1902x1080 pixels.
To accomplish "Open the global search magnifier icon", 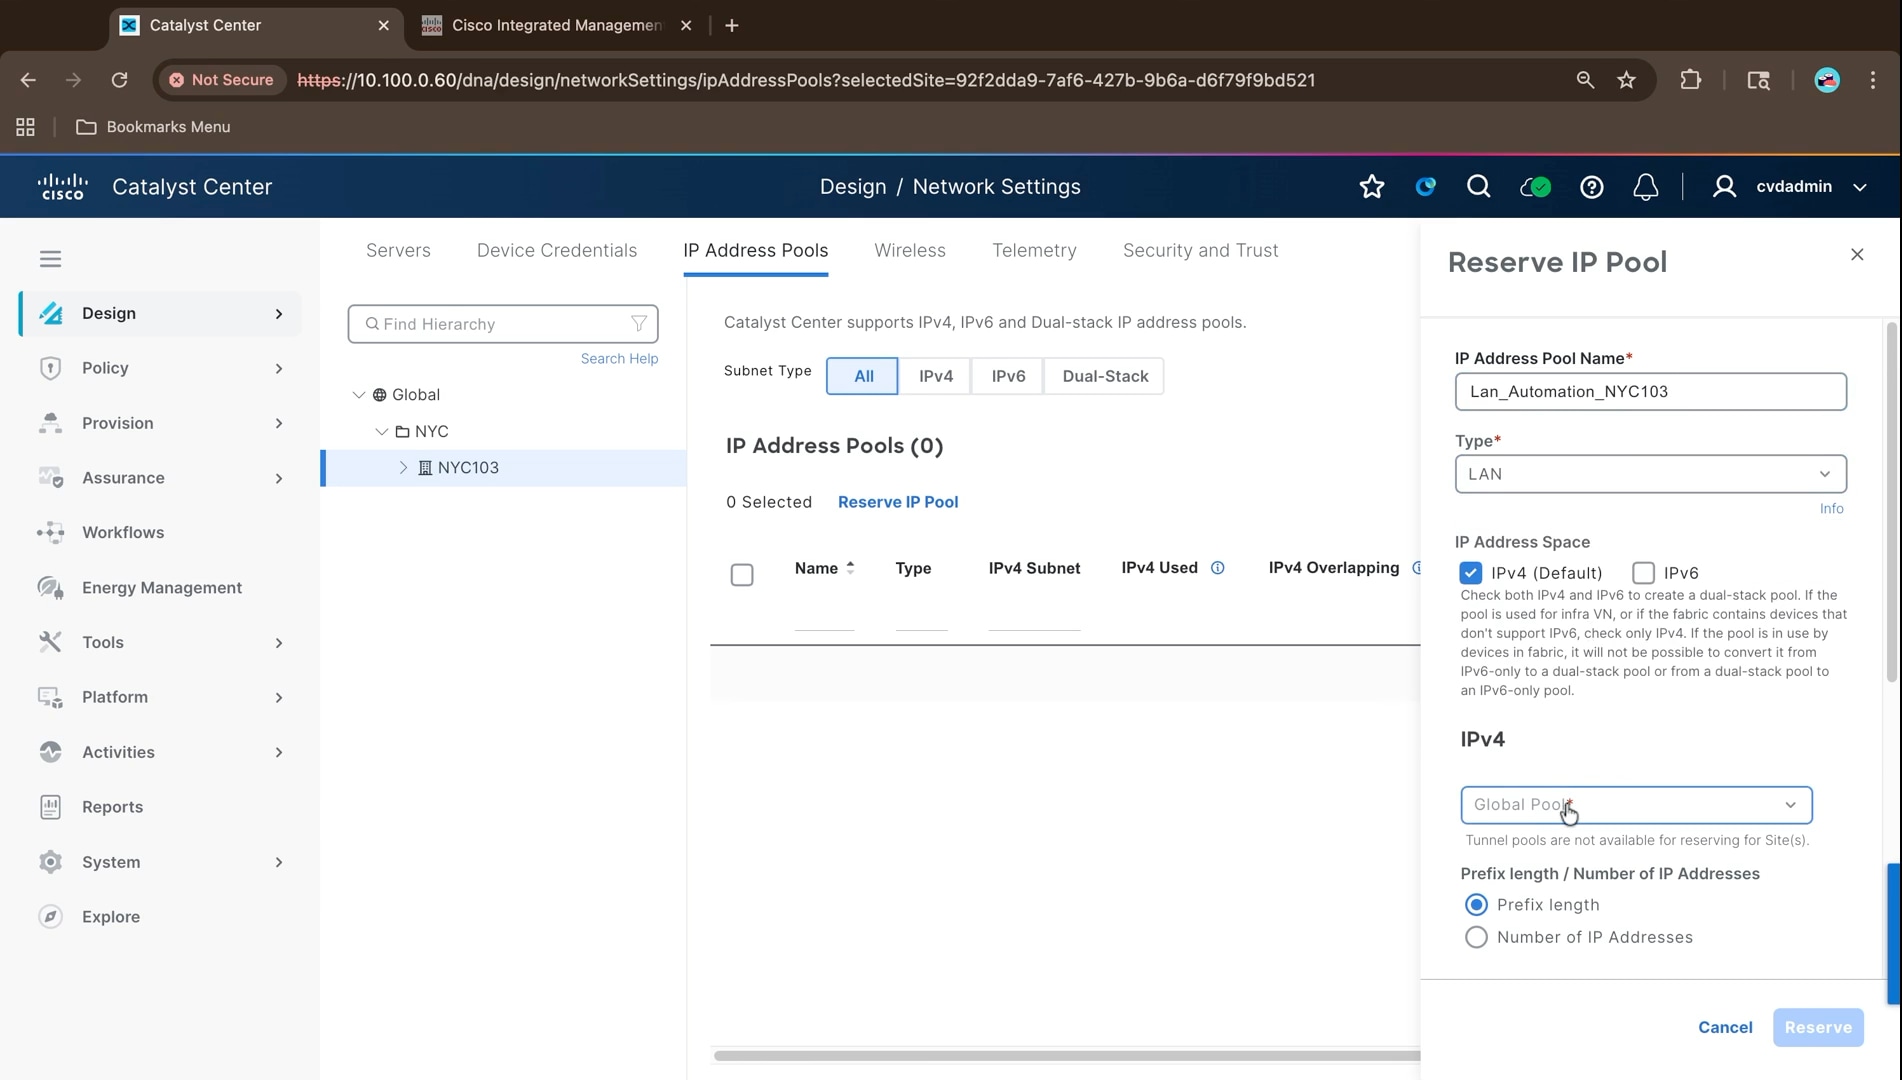I will (x=1478, y=187).
